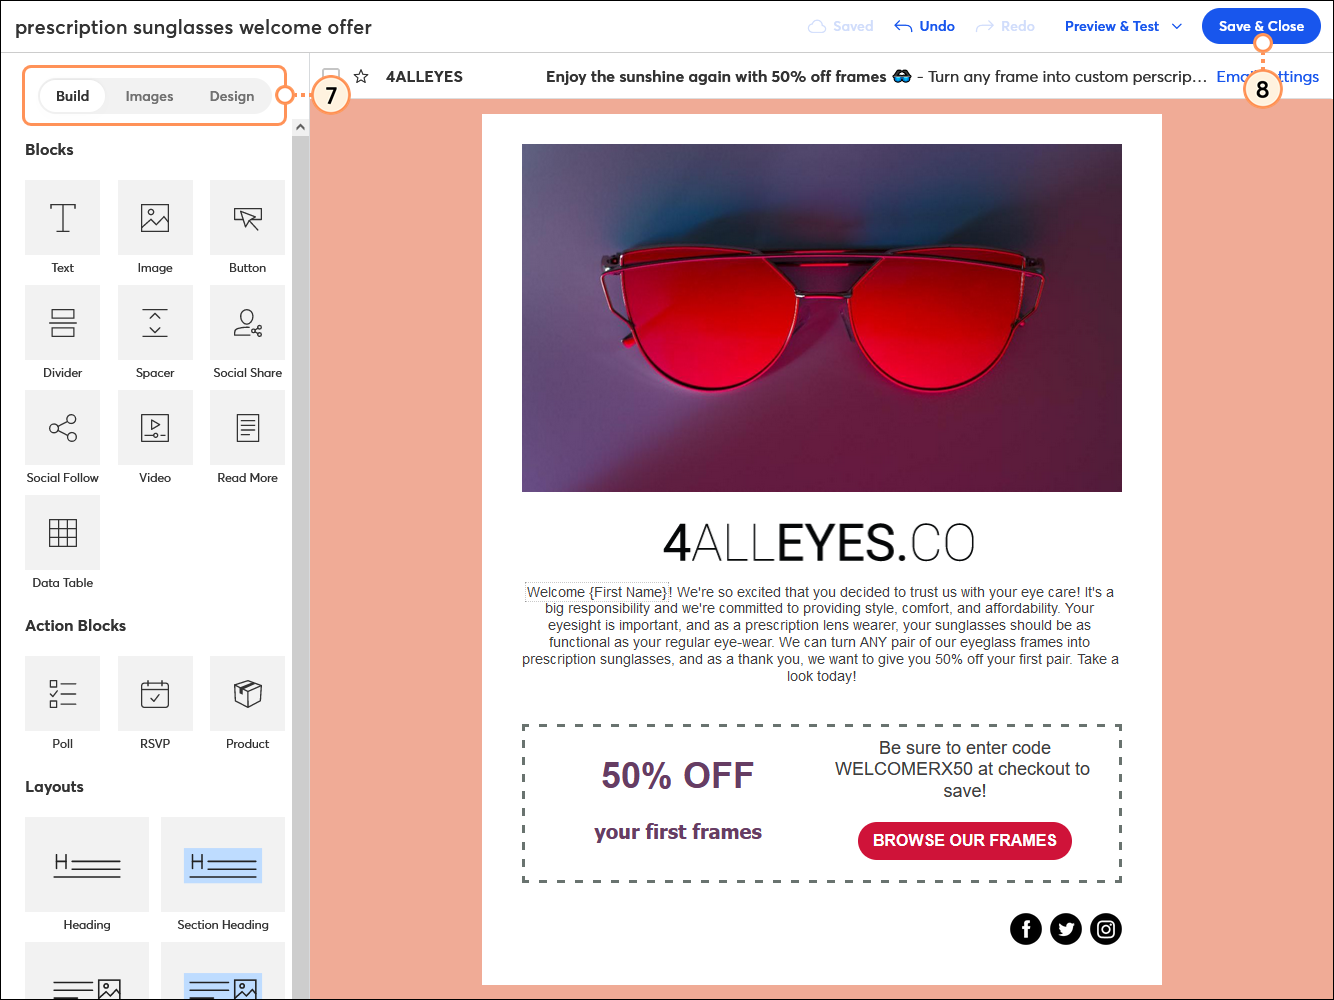Screen dimensions: 1334x1000
Task: Click the Action Blocks section heading
Action: (x=75, y=626)
